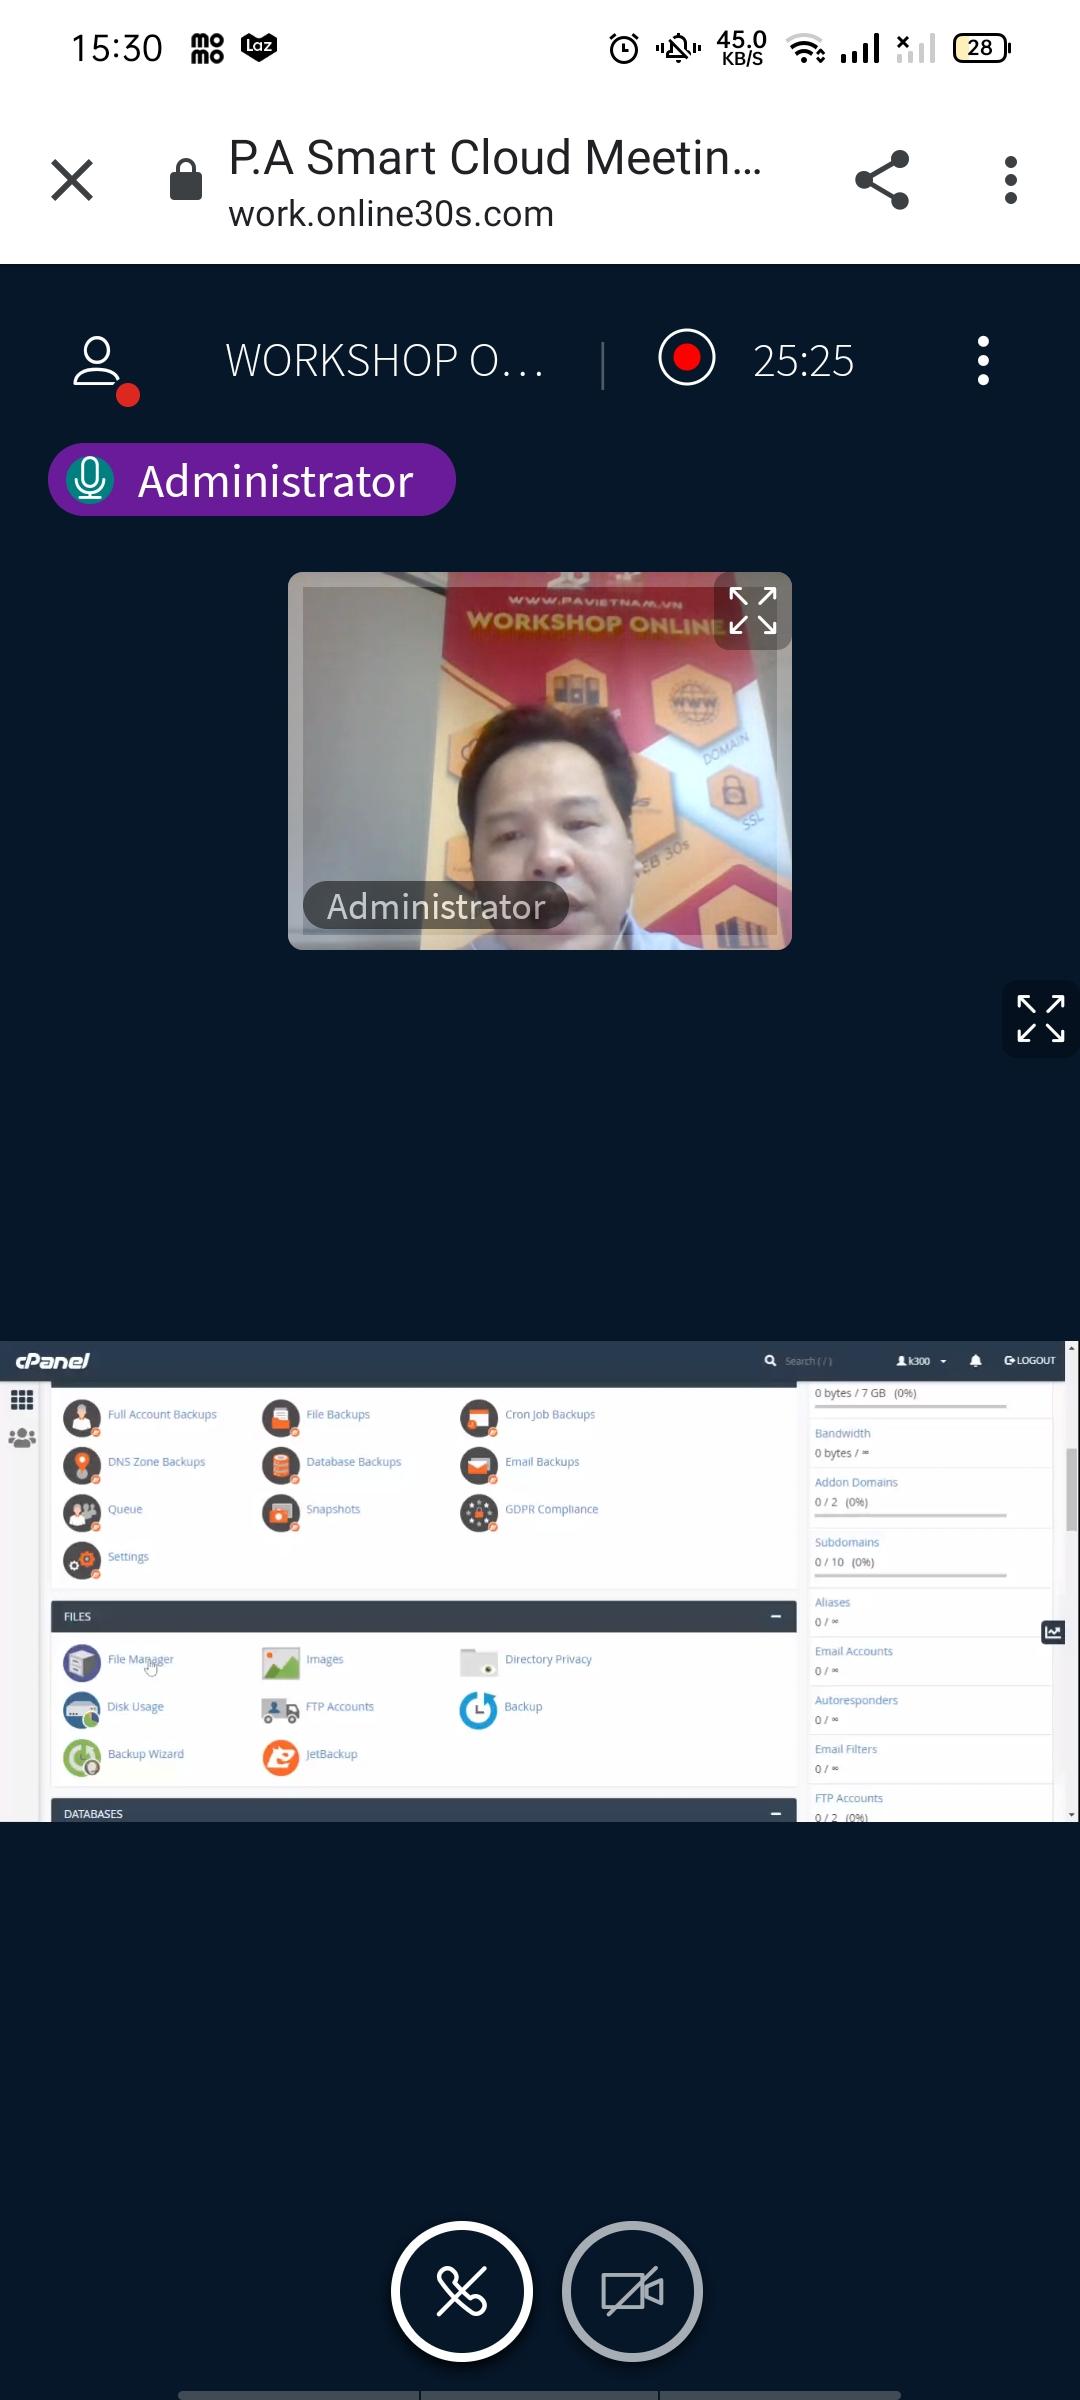Tap the site lock security icon

tap(186, 180)
